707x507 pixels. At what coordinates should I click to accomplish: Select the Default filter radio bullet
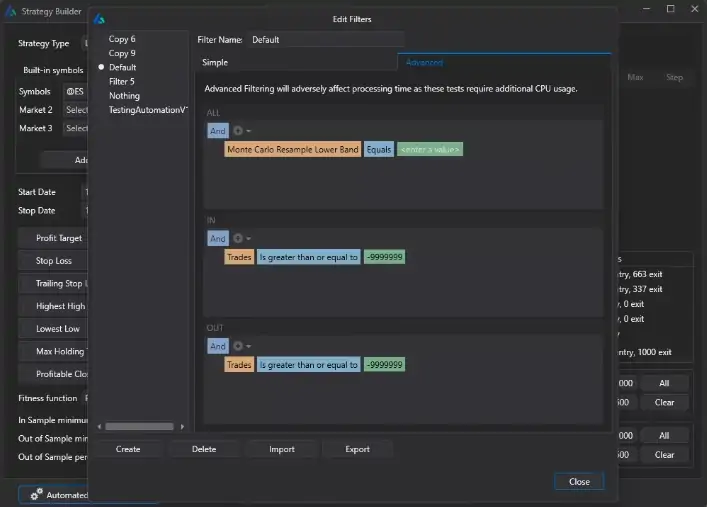(x=101, y=67)
